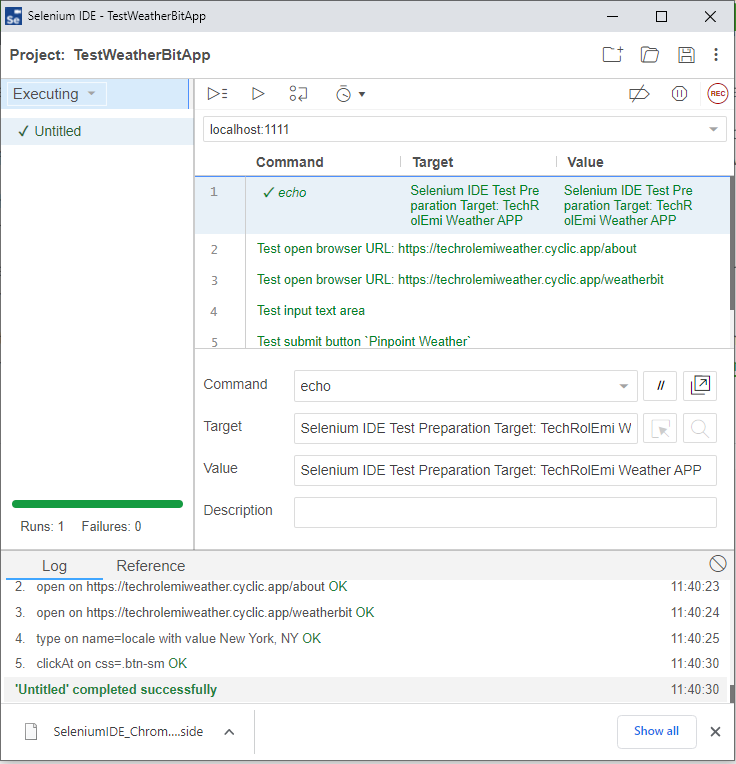
Task: Click find target in page magnifier icon
Action: [700, 428]
